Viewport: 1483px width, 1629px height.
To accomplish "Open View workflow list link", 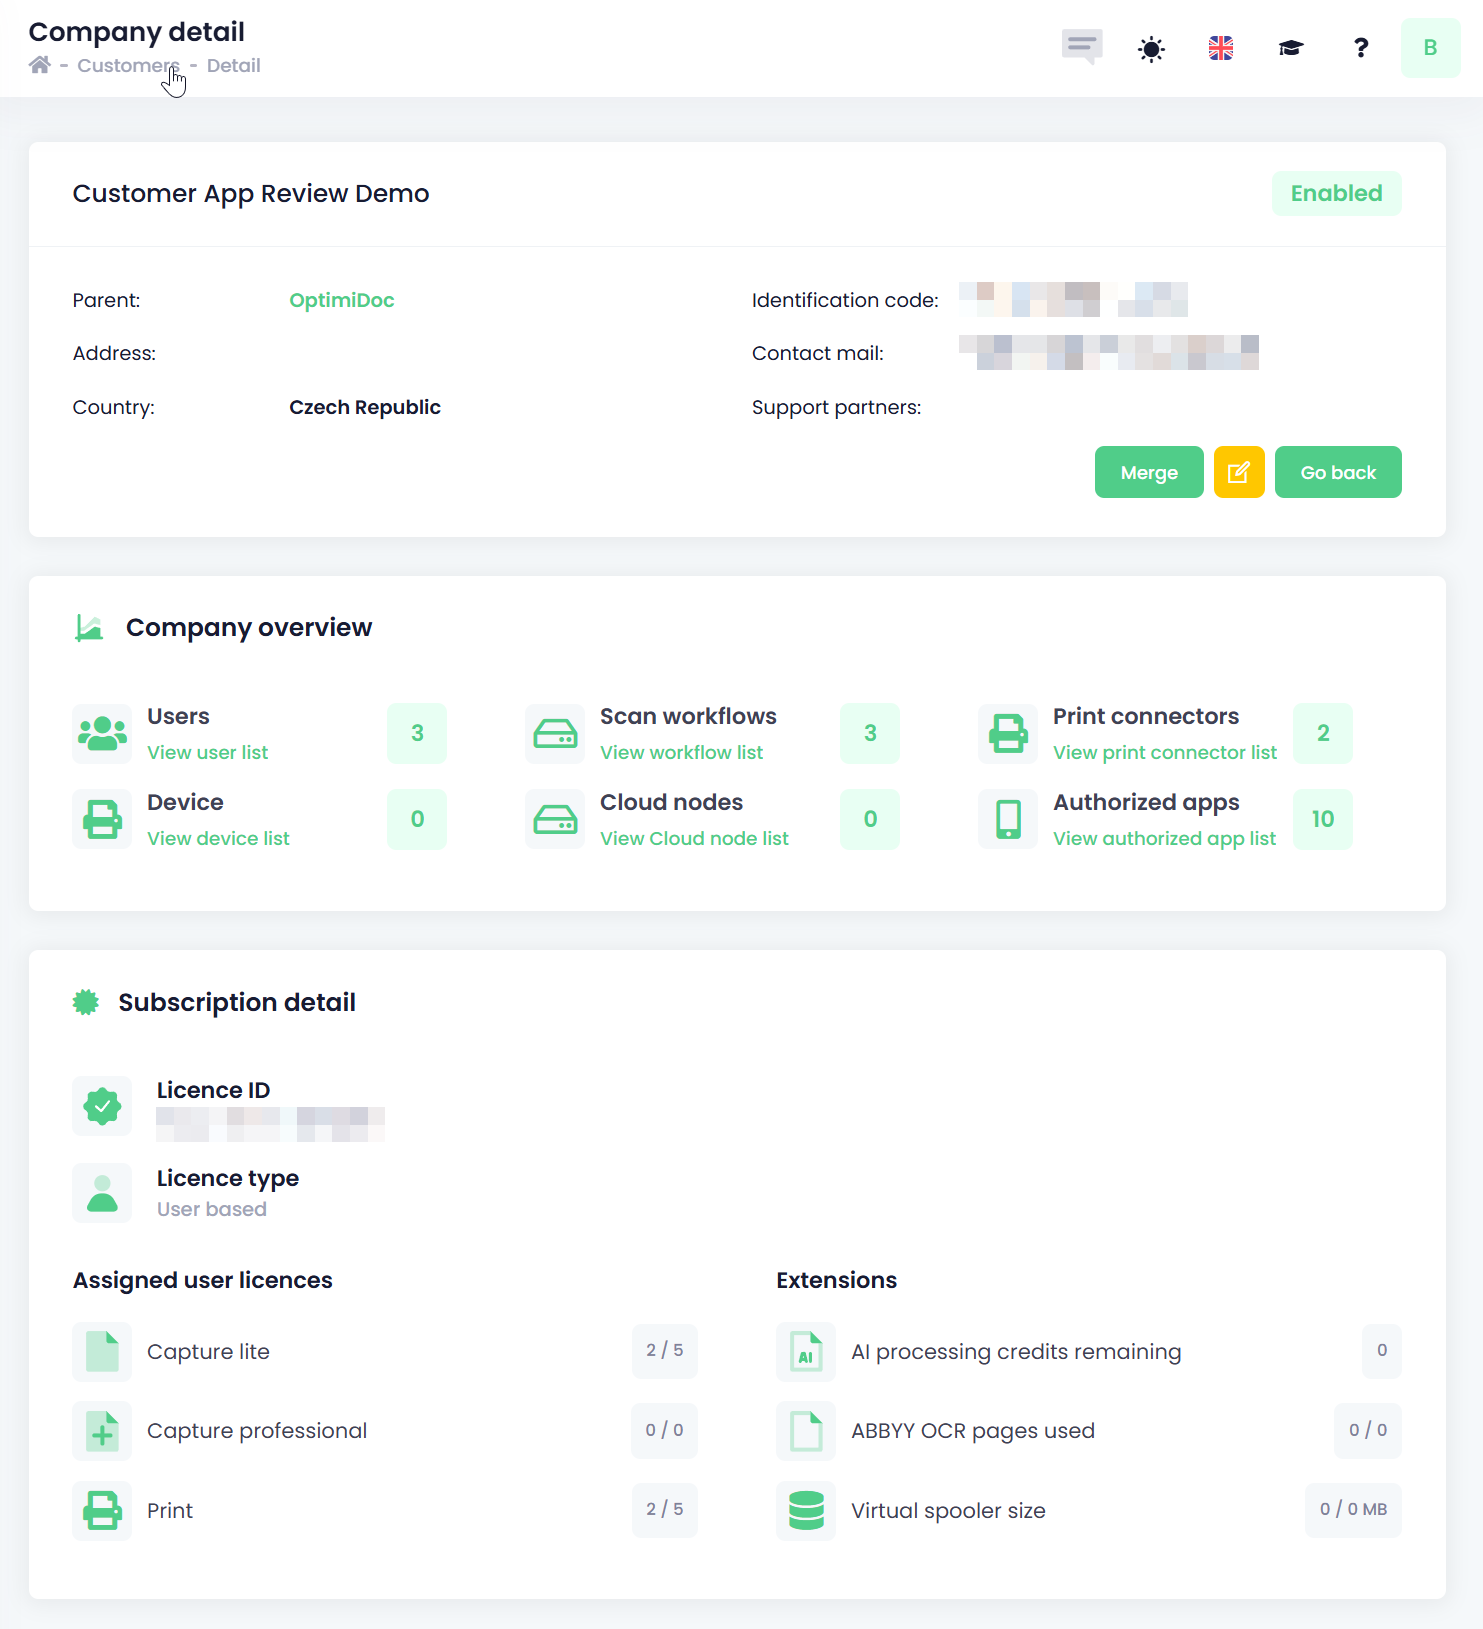I will 681,752.
